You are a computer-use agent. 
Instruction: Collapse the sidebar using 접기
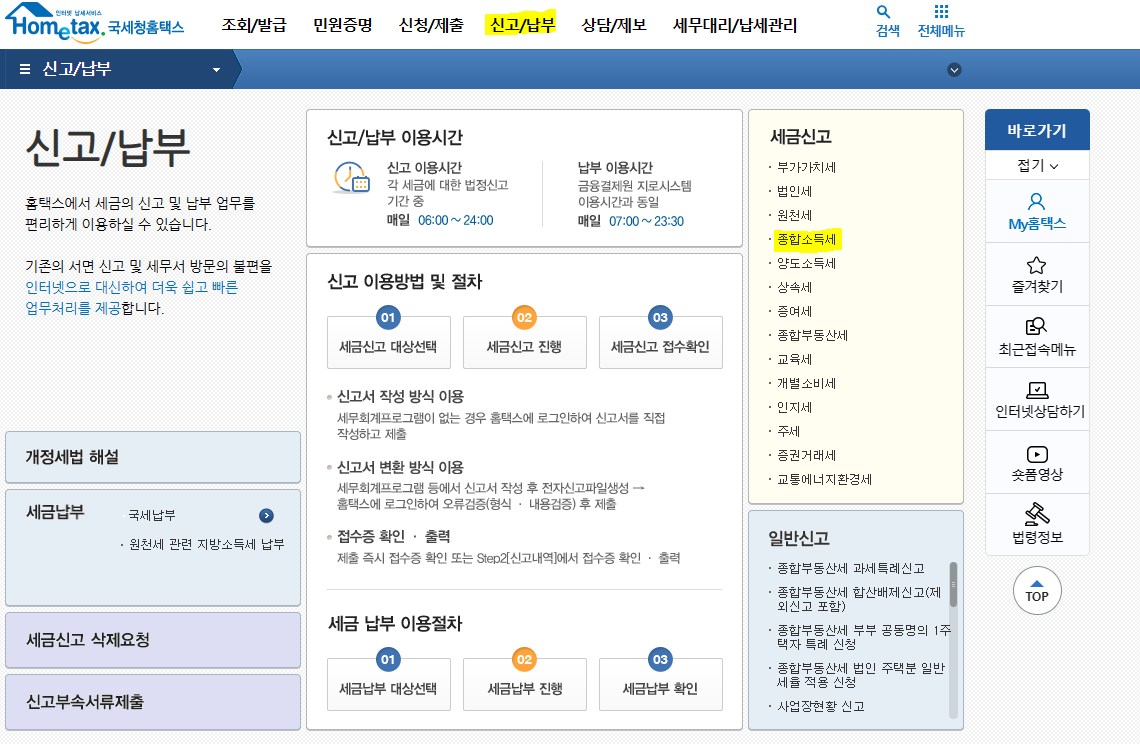1037,163
